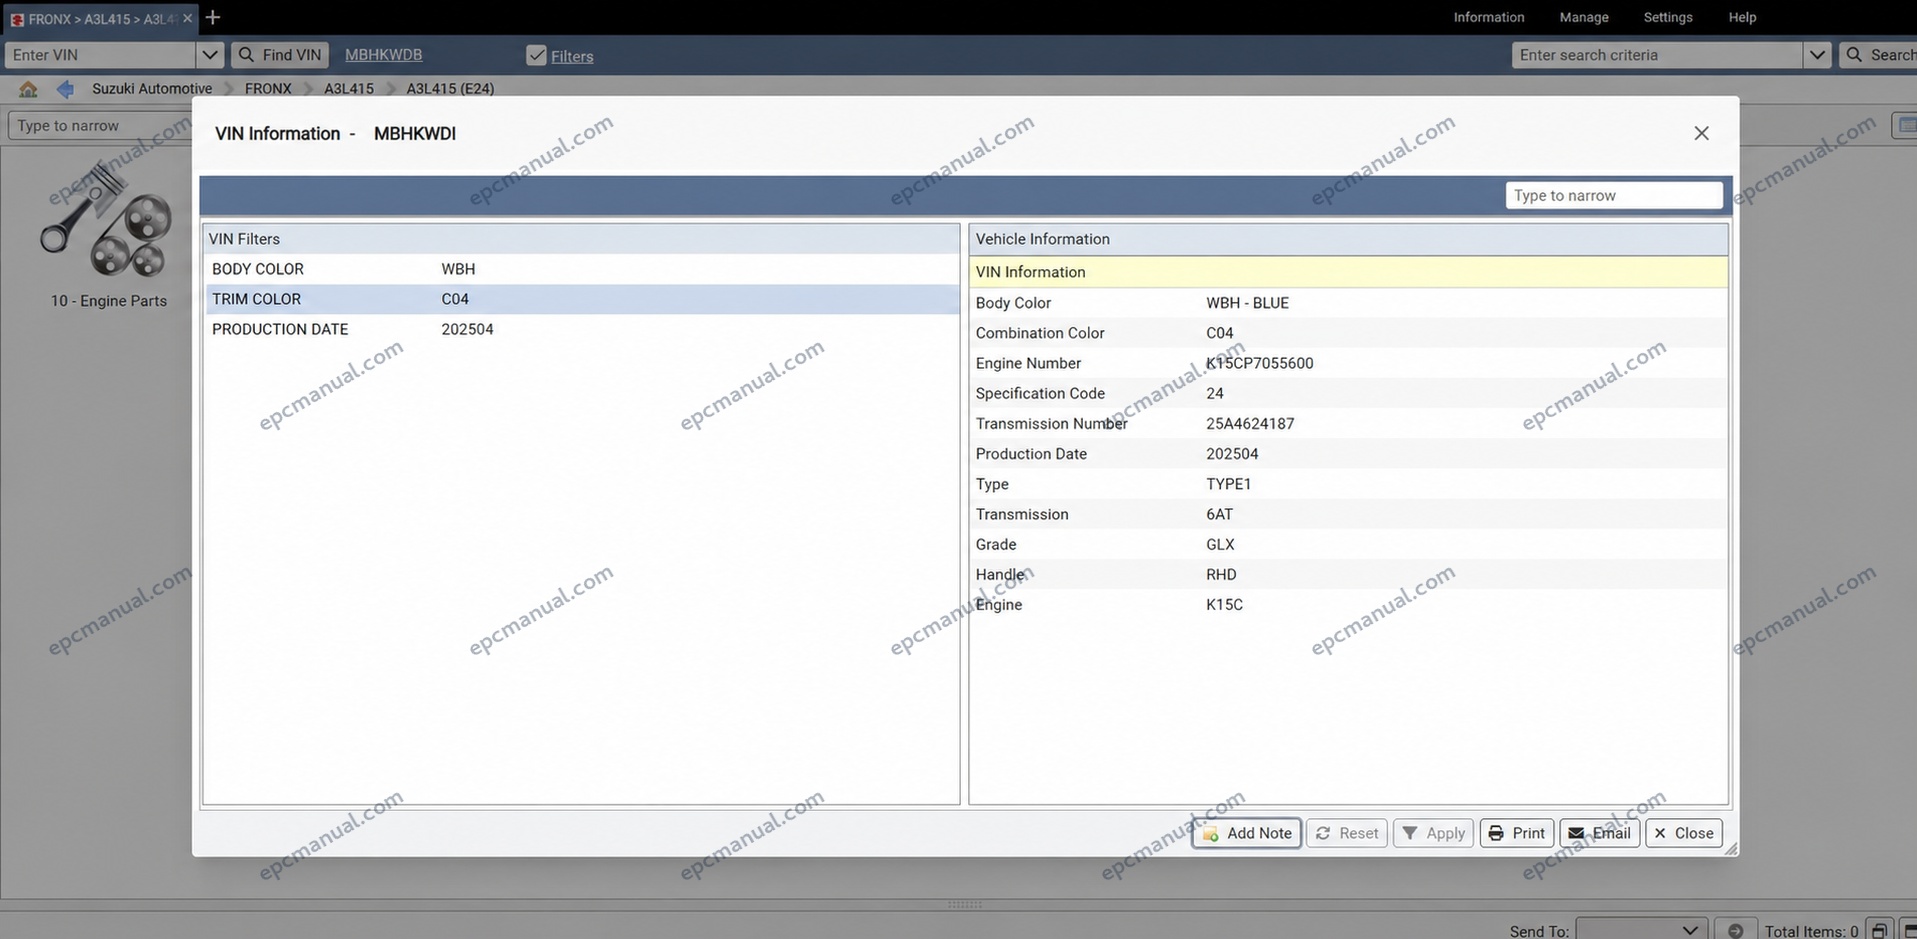Click the Transmission Number value 25A4624187

(1250, 424)
